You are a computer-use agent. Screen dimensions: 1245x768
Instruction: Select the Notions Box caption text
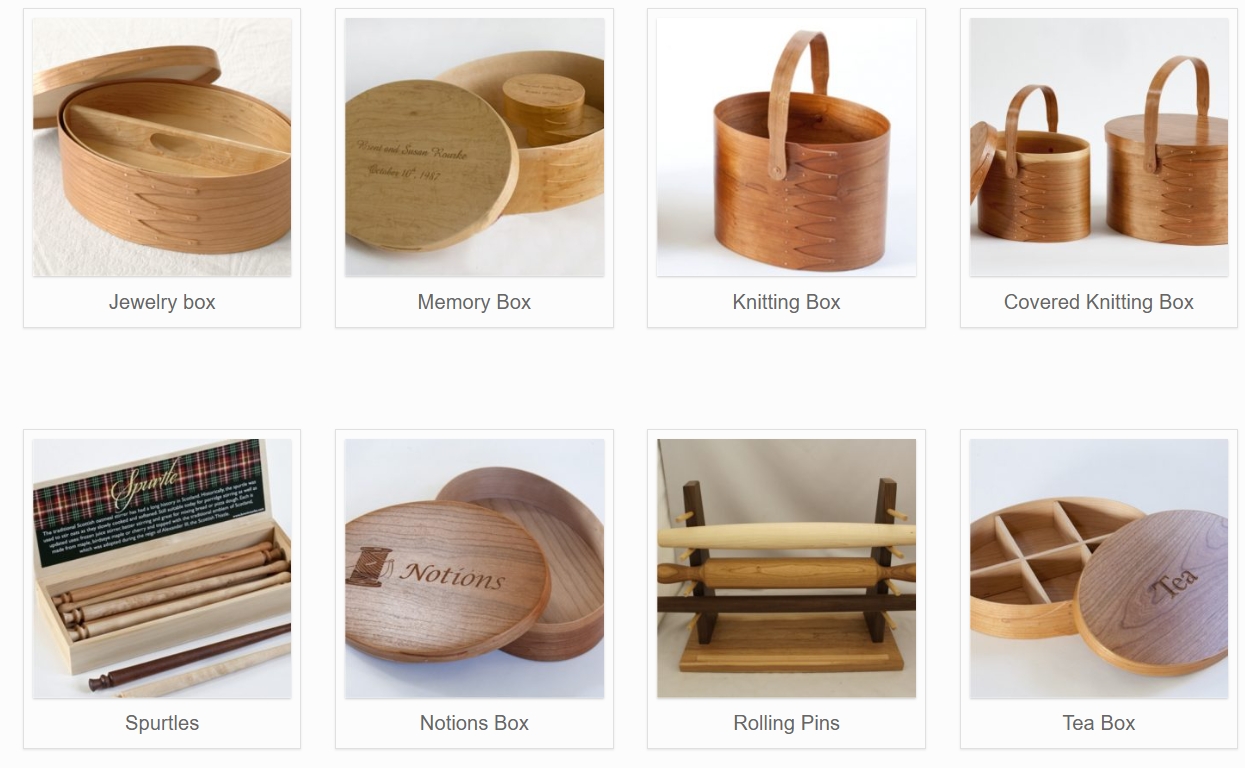(474, 723)
